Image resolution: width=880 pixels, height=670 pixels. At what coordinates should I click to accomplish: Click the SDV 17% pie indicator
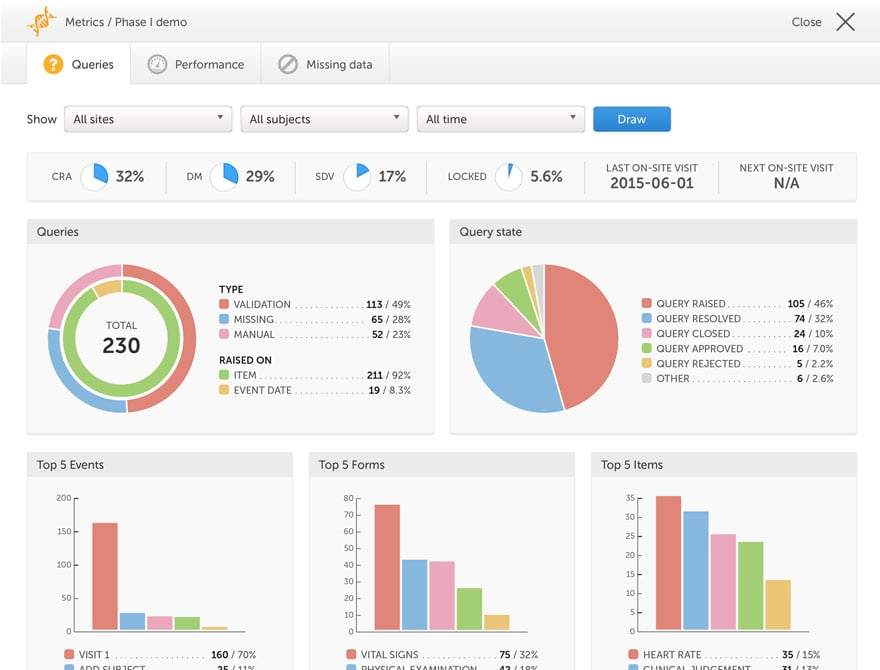click(x=357, y=176)
